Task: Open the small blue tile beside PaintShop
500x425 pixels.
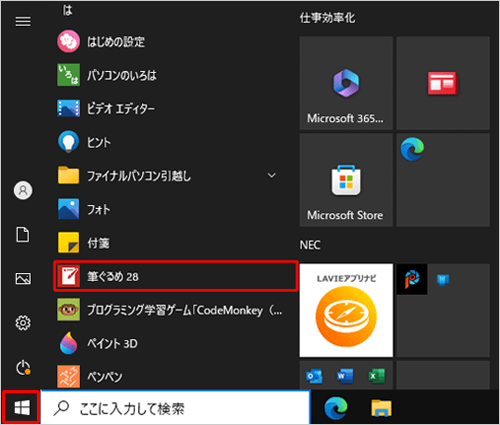Action: 443,280
